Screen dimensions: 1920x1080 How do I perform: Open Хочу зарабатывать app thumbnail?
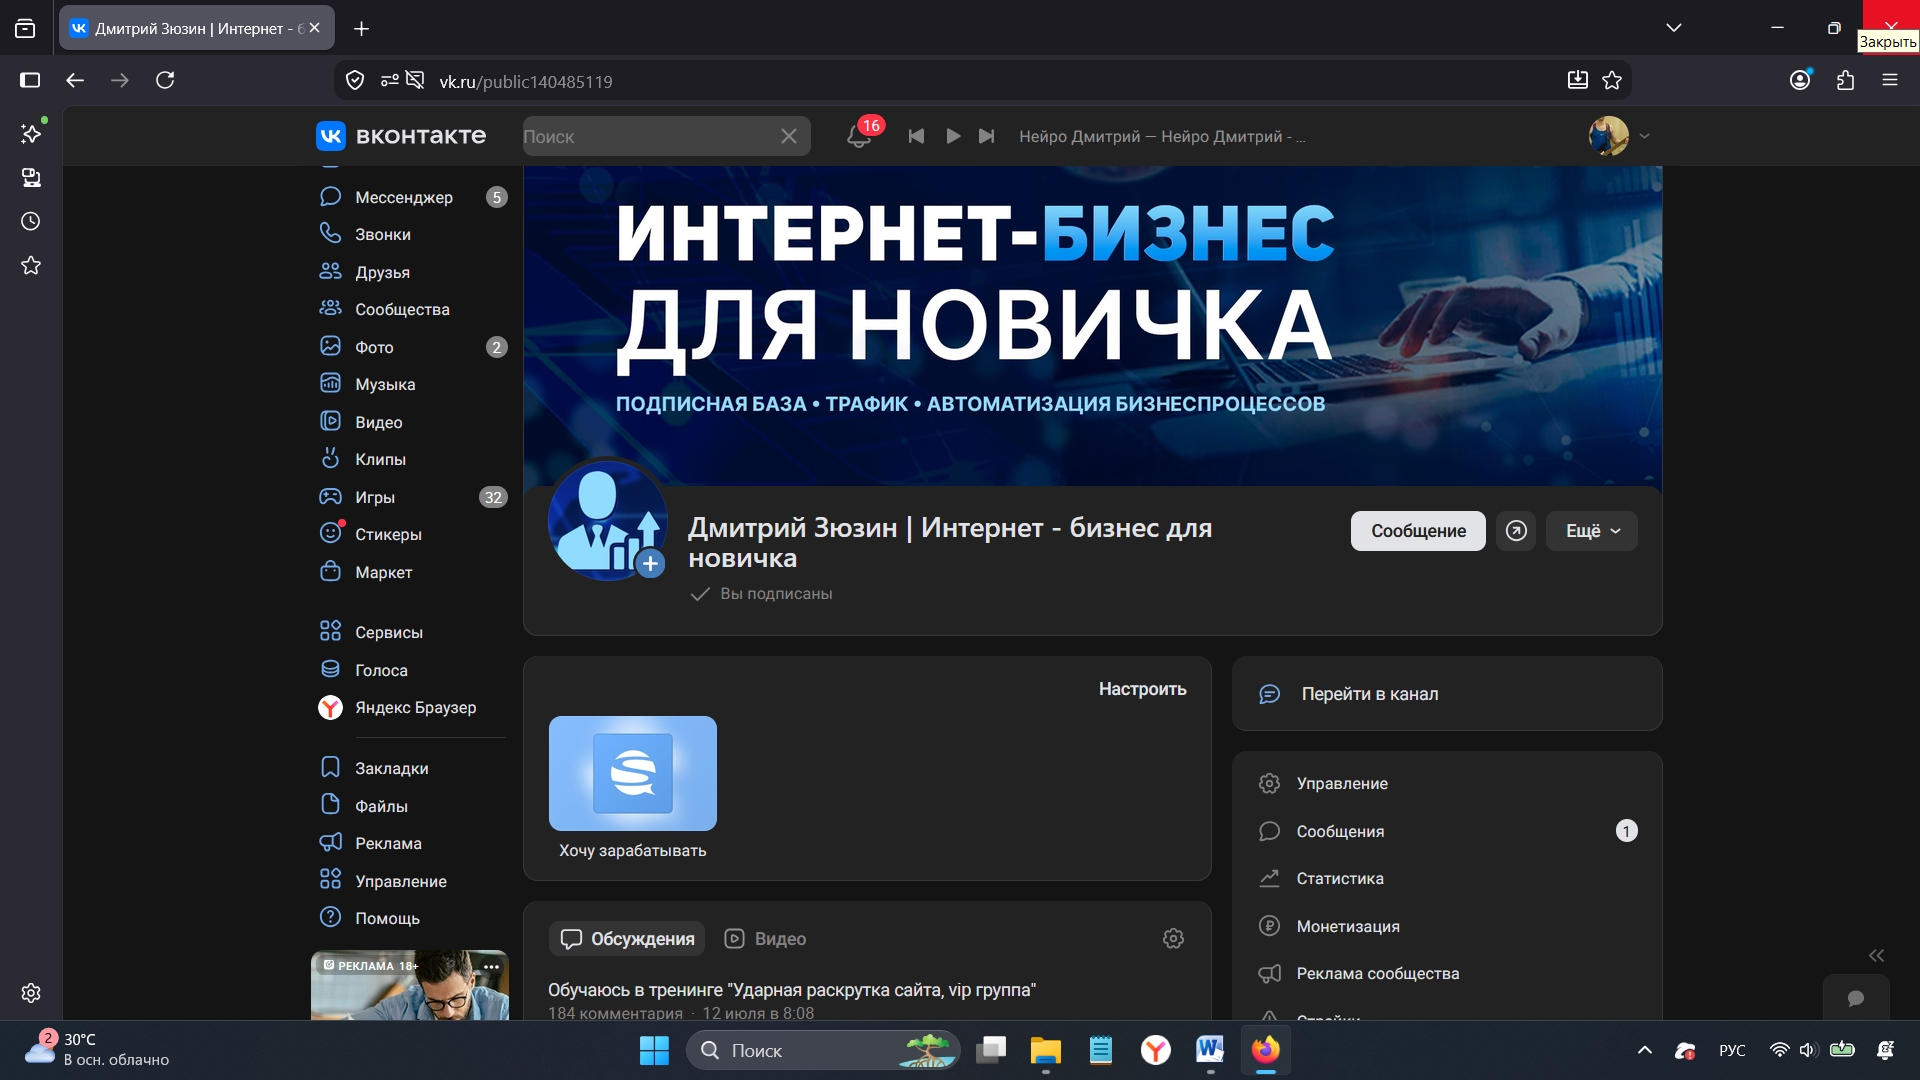click(633, 773)
